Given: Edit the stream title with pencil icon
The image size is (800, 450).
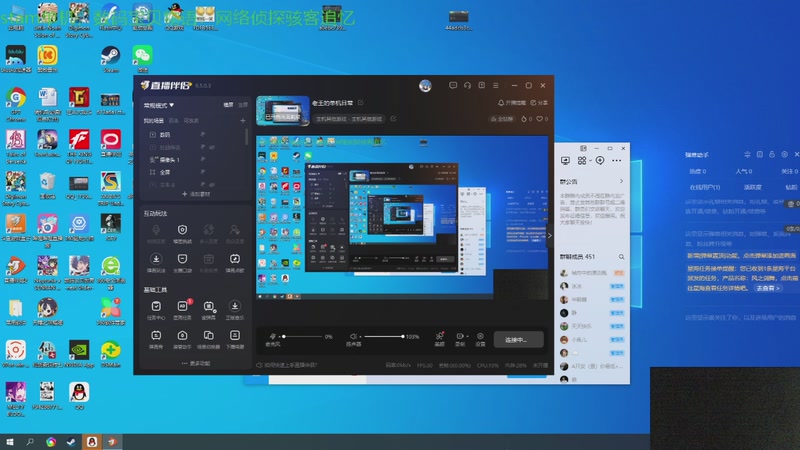Looking at the screenshot, I should pos(361,103).
